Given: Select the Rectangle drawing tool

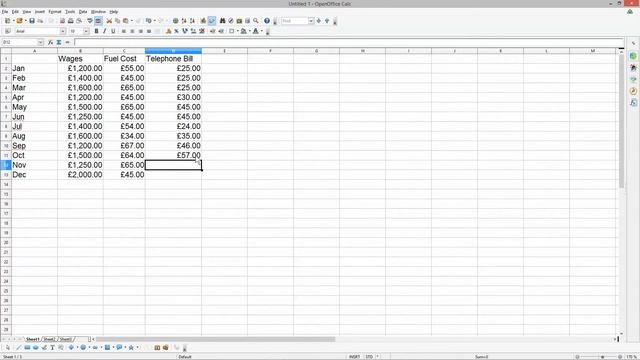Looking at the screenshot, I should point(27,348).
